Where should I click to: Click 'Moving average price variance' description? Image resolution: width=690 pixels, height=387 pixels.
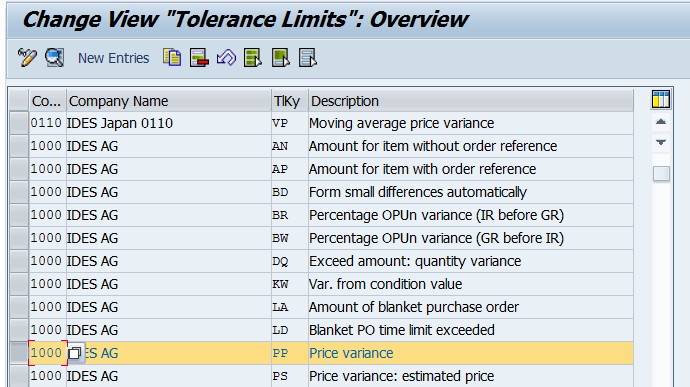(401, 123)
